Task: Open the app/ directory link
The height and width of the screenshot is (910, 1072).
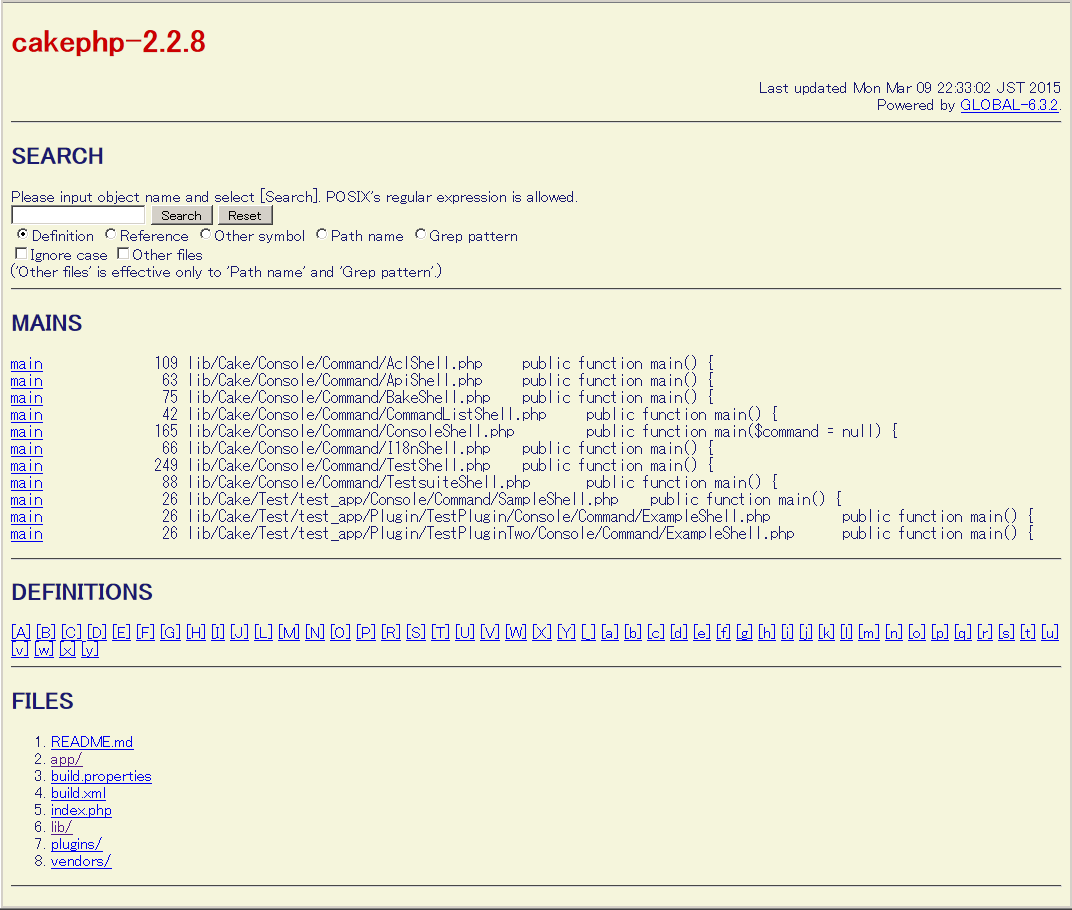Action: 66,760
